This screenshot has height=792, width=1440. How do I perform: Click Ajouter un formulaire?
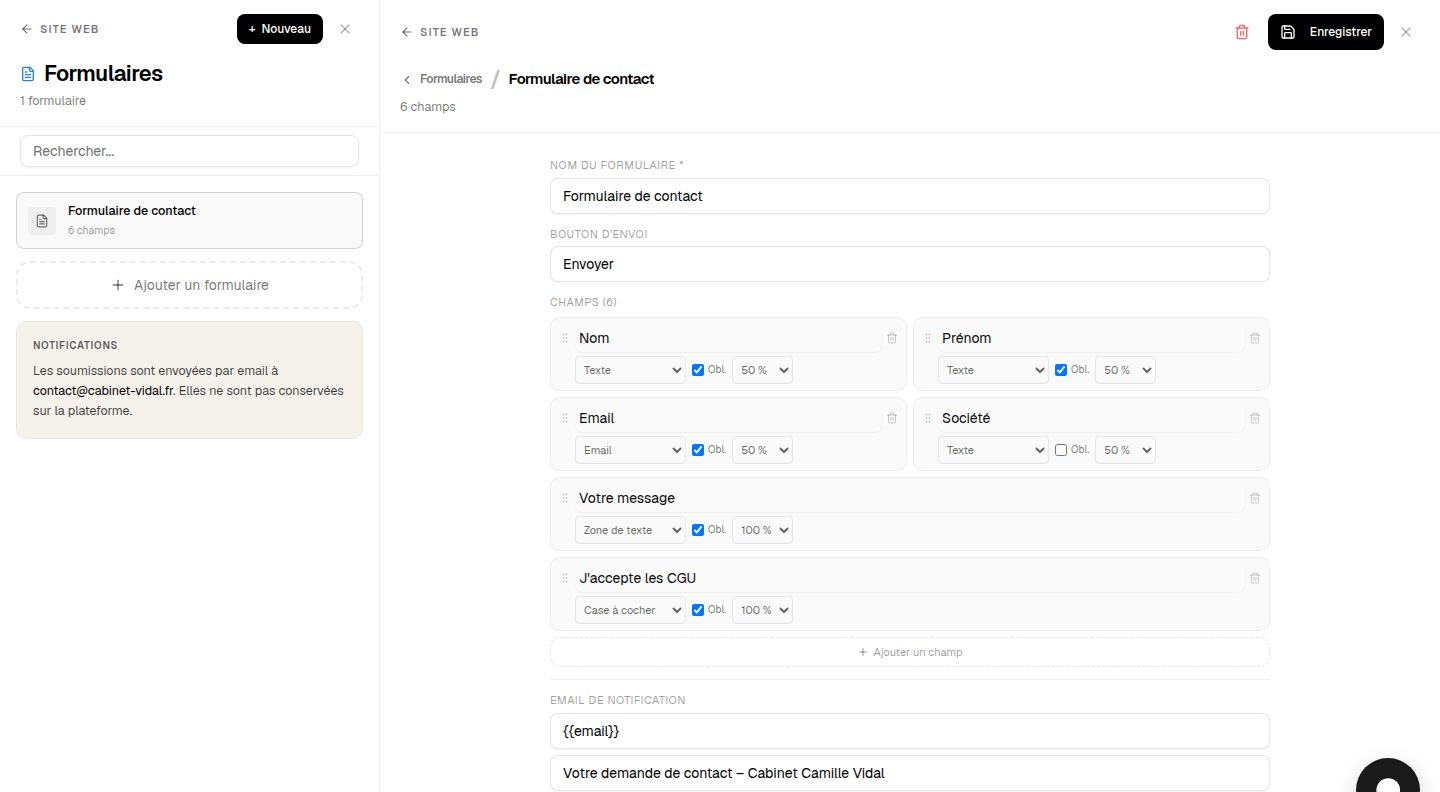[x=189, y=285]
